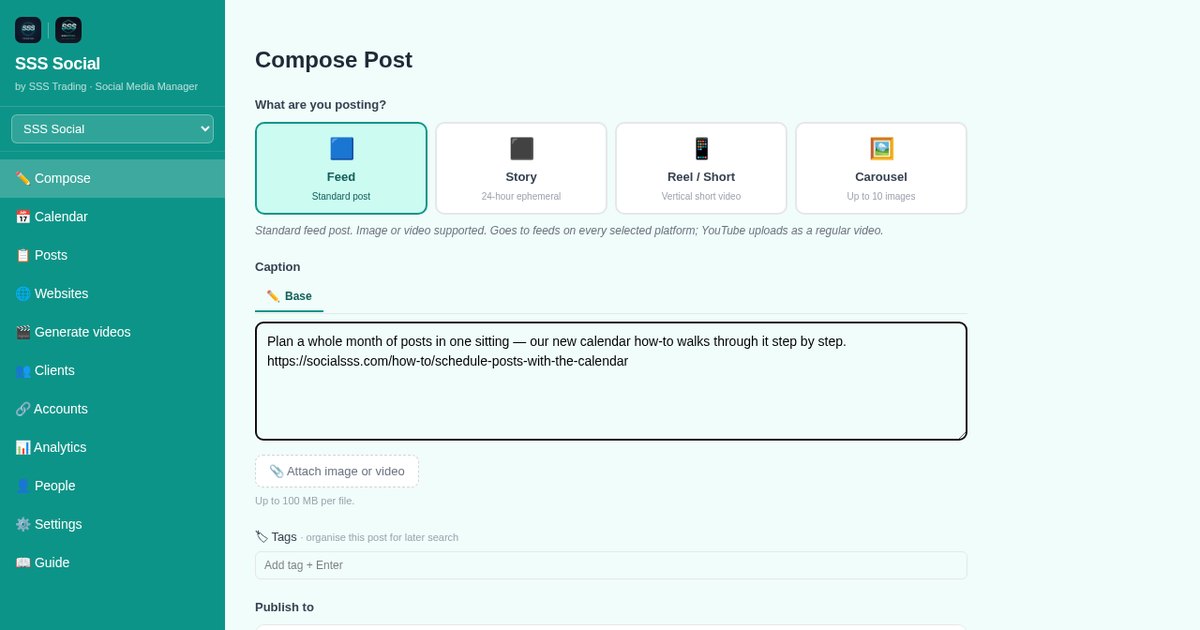
Task: Select the Carousel post type
Action: (881, 168)
